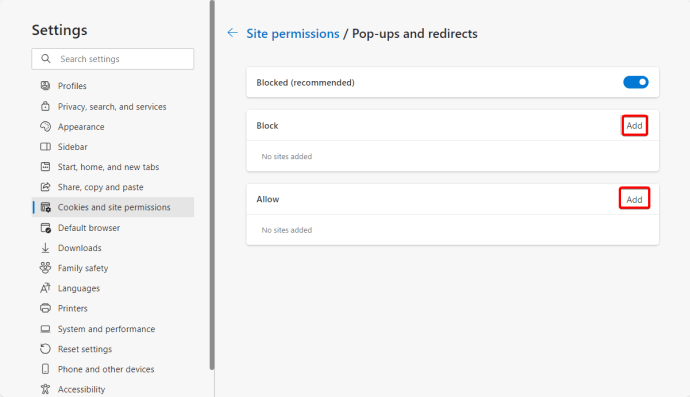Screen dimensions: 690x397
Task: Click the Appearance palette icon
Action: [45, 127]
